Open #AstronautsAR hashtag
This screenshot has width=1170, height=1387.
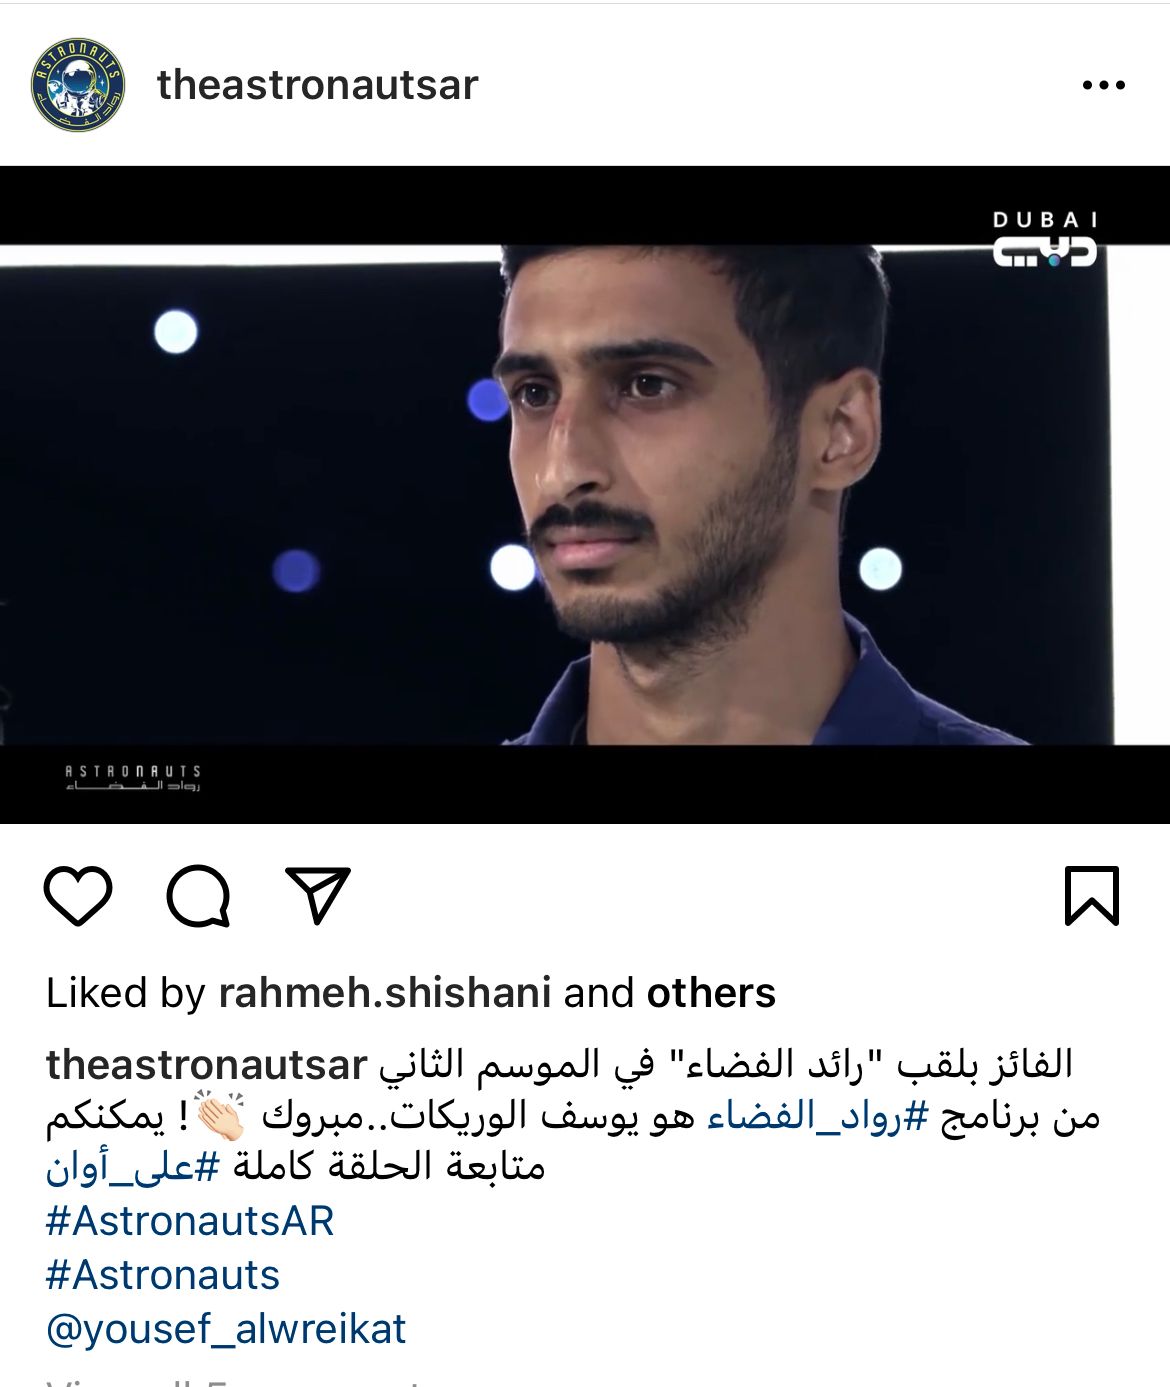point(190,1221)
